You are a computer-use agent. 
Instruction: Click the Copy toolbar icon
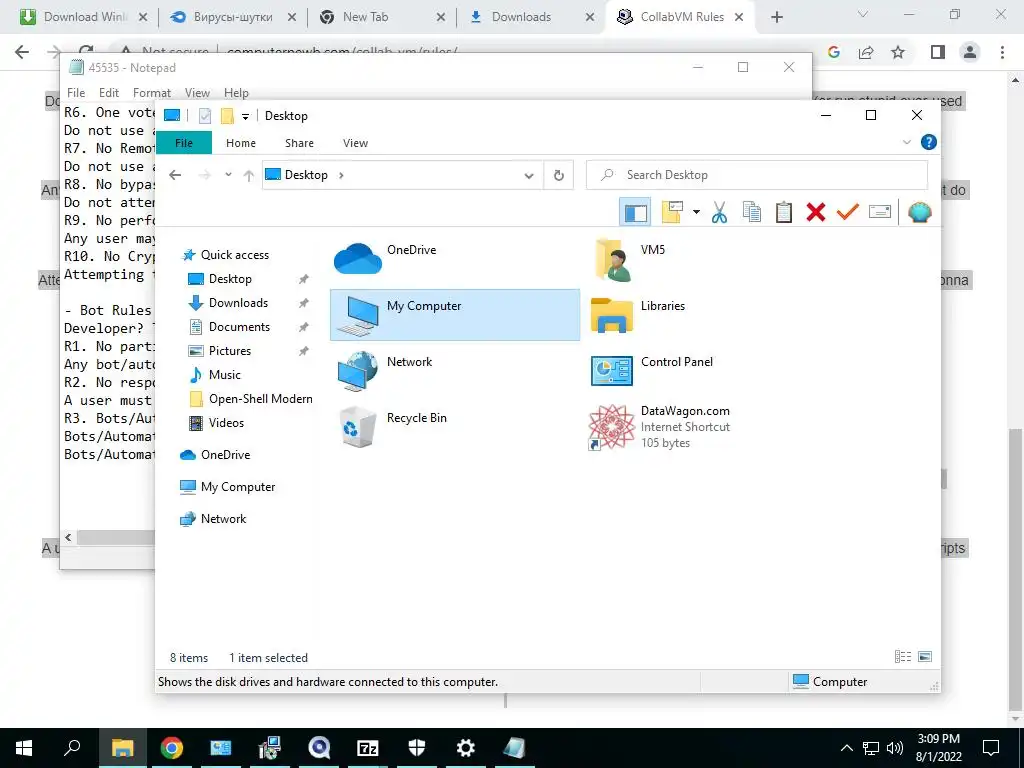pyautogui.click(x=752, y=212)
